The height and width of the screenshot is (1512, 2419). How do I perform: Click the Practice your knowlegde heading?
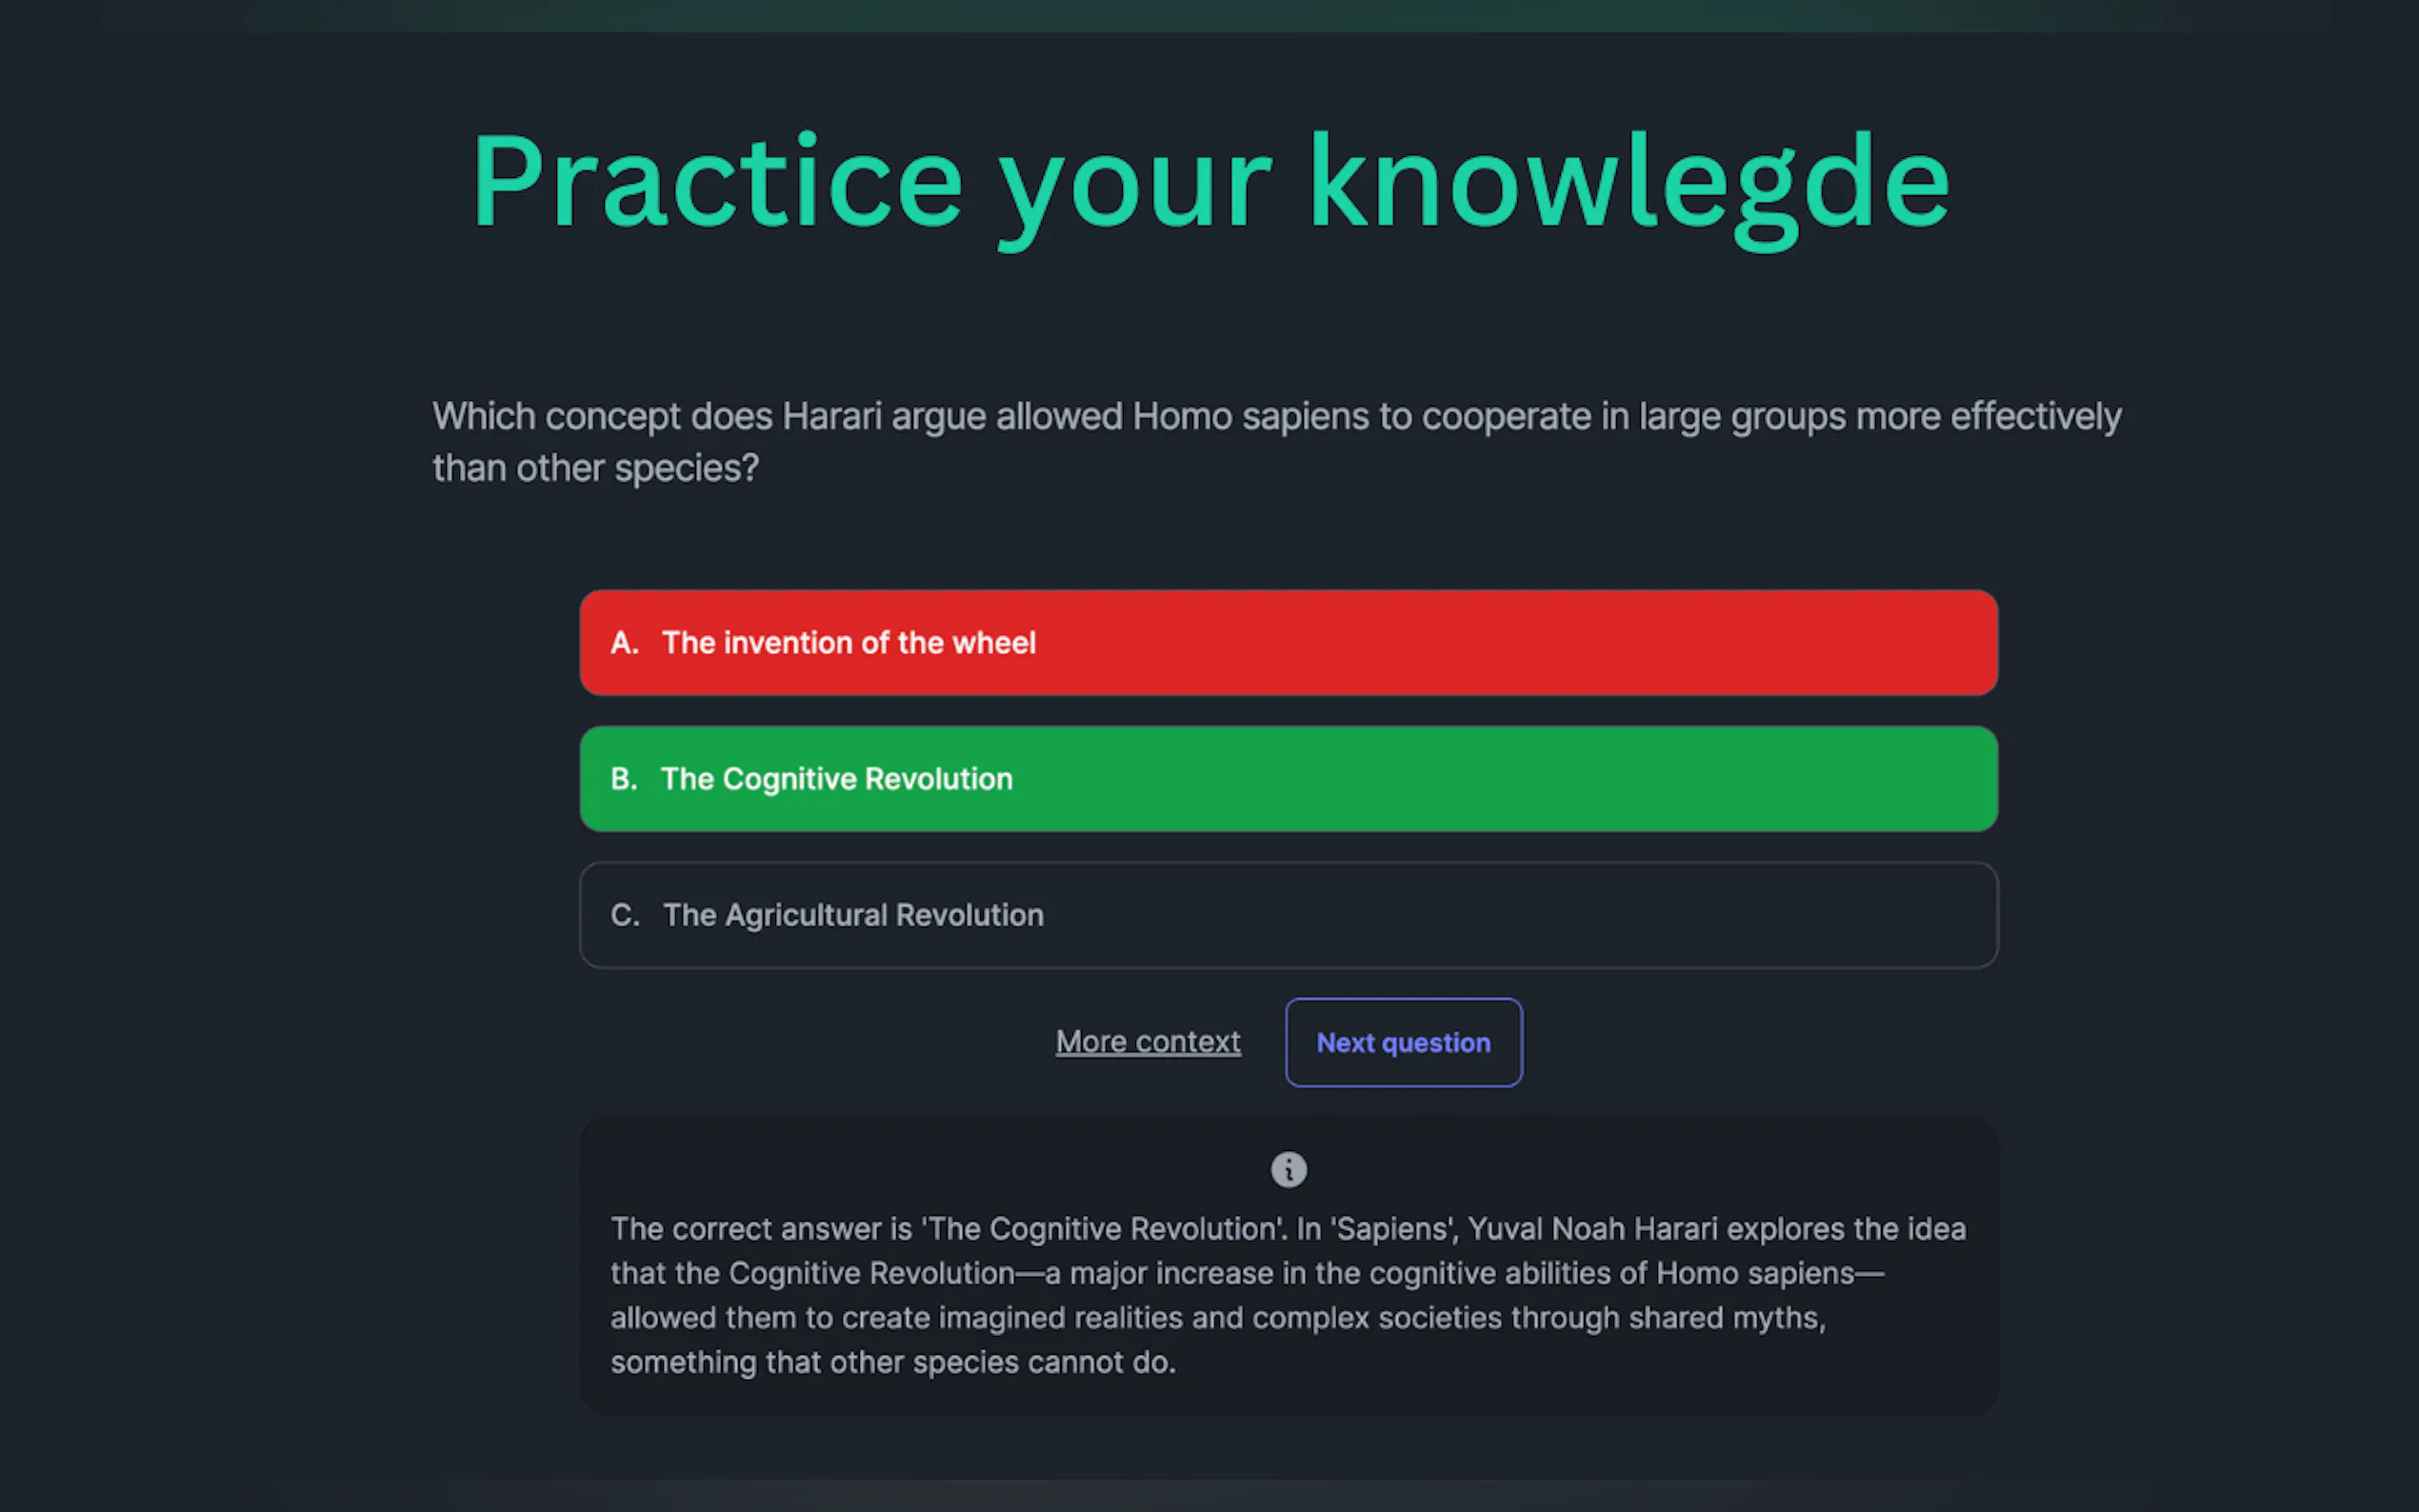point(1209,183)
